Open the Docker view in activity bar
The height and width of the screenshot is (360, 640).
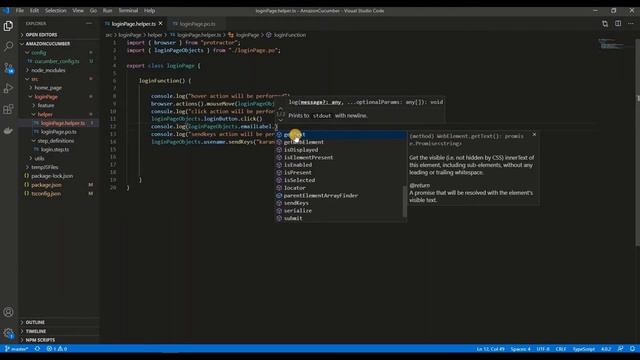8,131
